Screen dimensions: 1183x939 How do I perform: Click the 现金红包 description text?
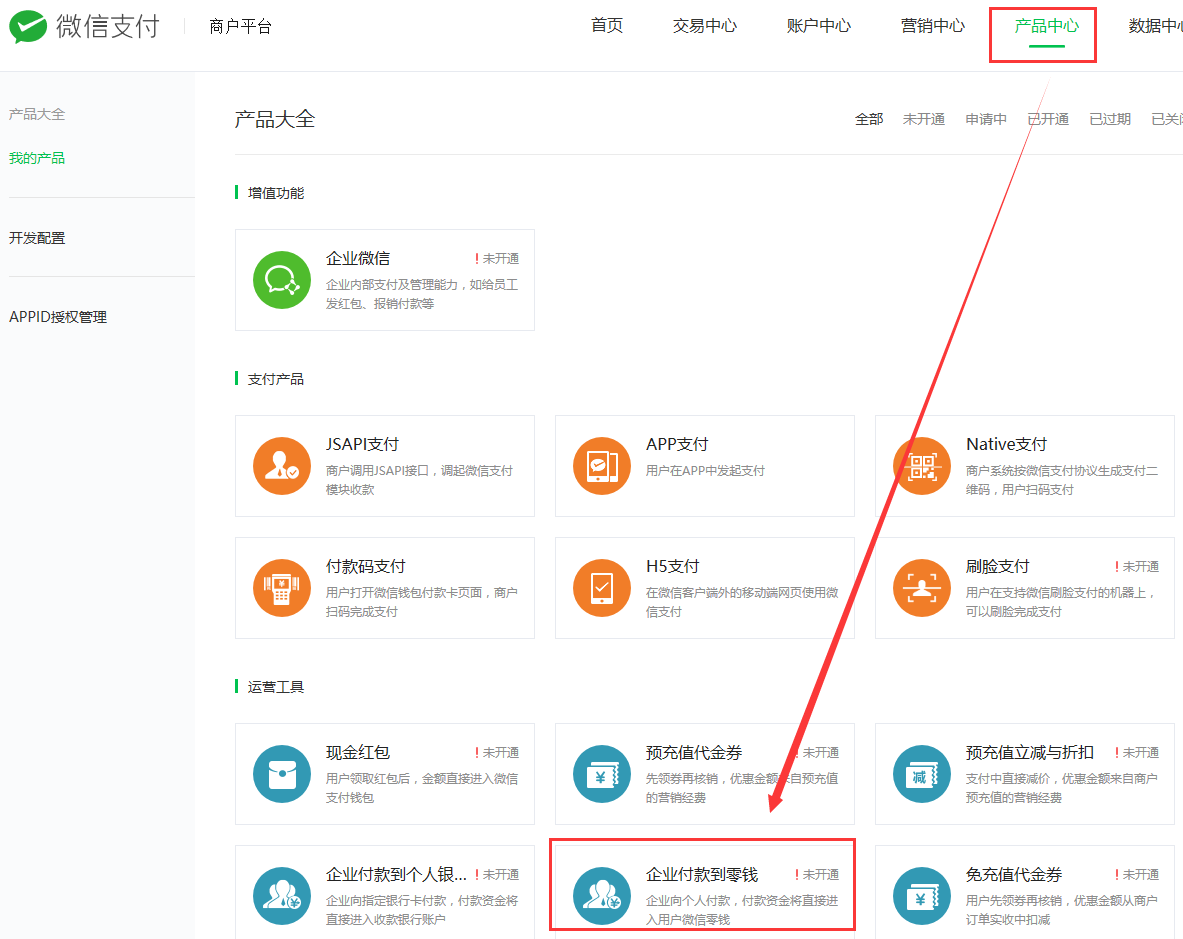422,788
